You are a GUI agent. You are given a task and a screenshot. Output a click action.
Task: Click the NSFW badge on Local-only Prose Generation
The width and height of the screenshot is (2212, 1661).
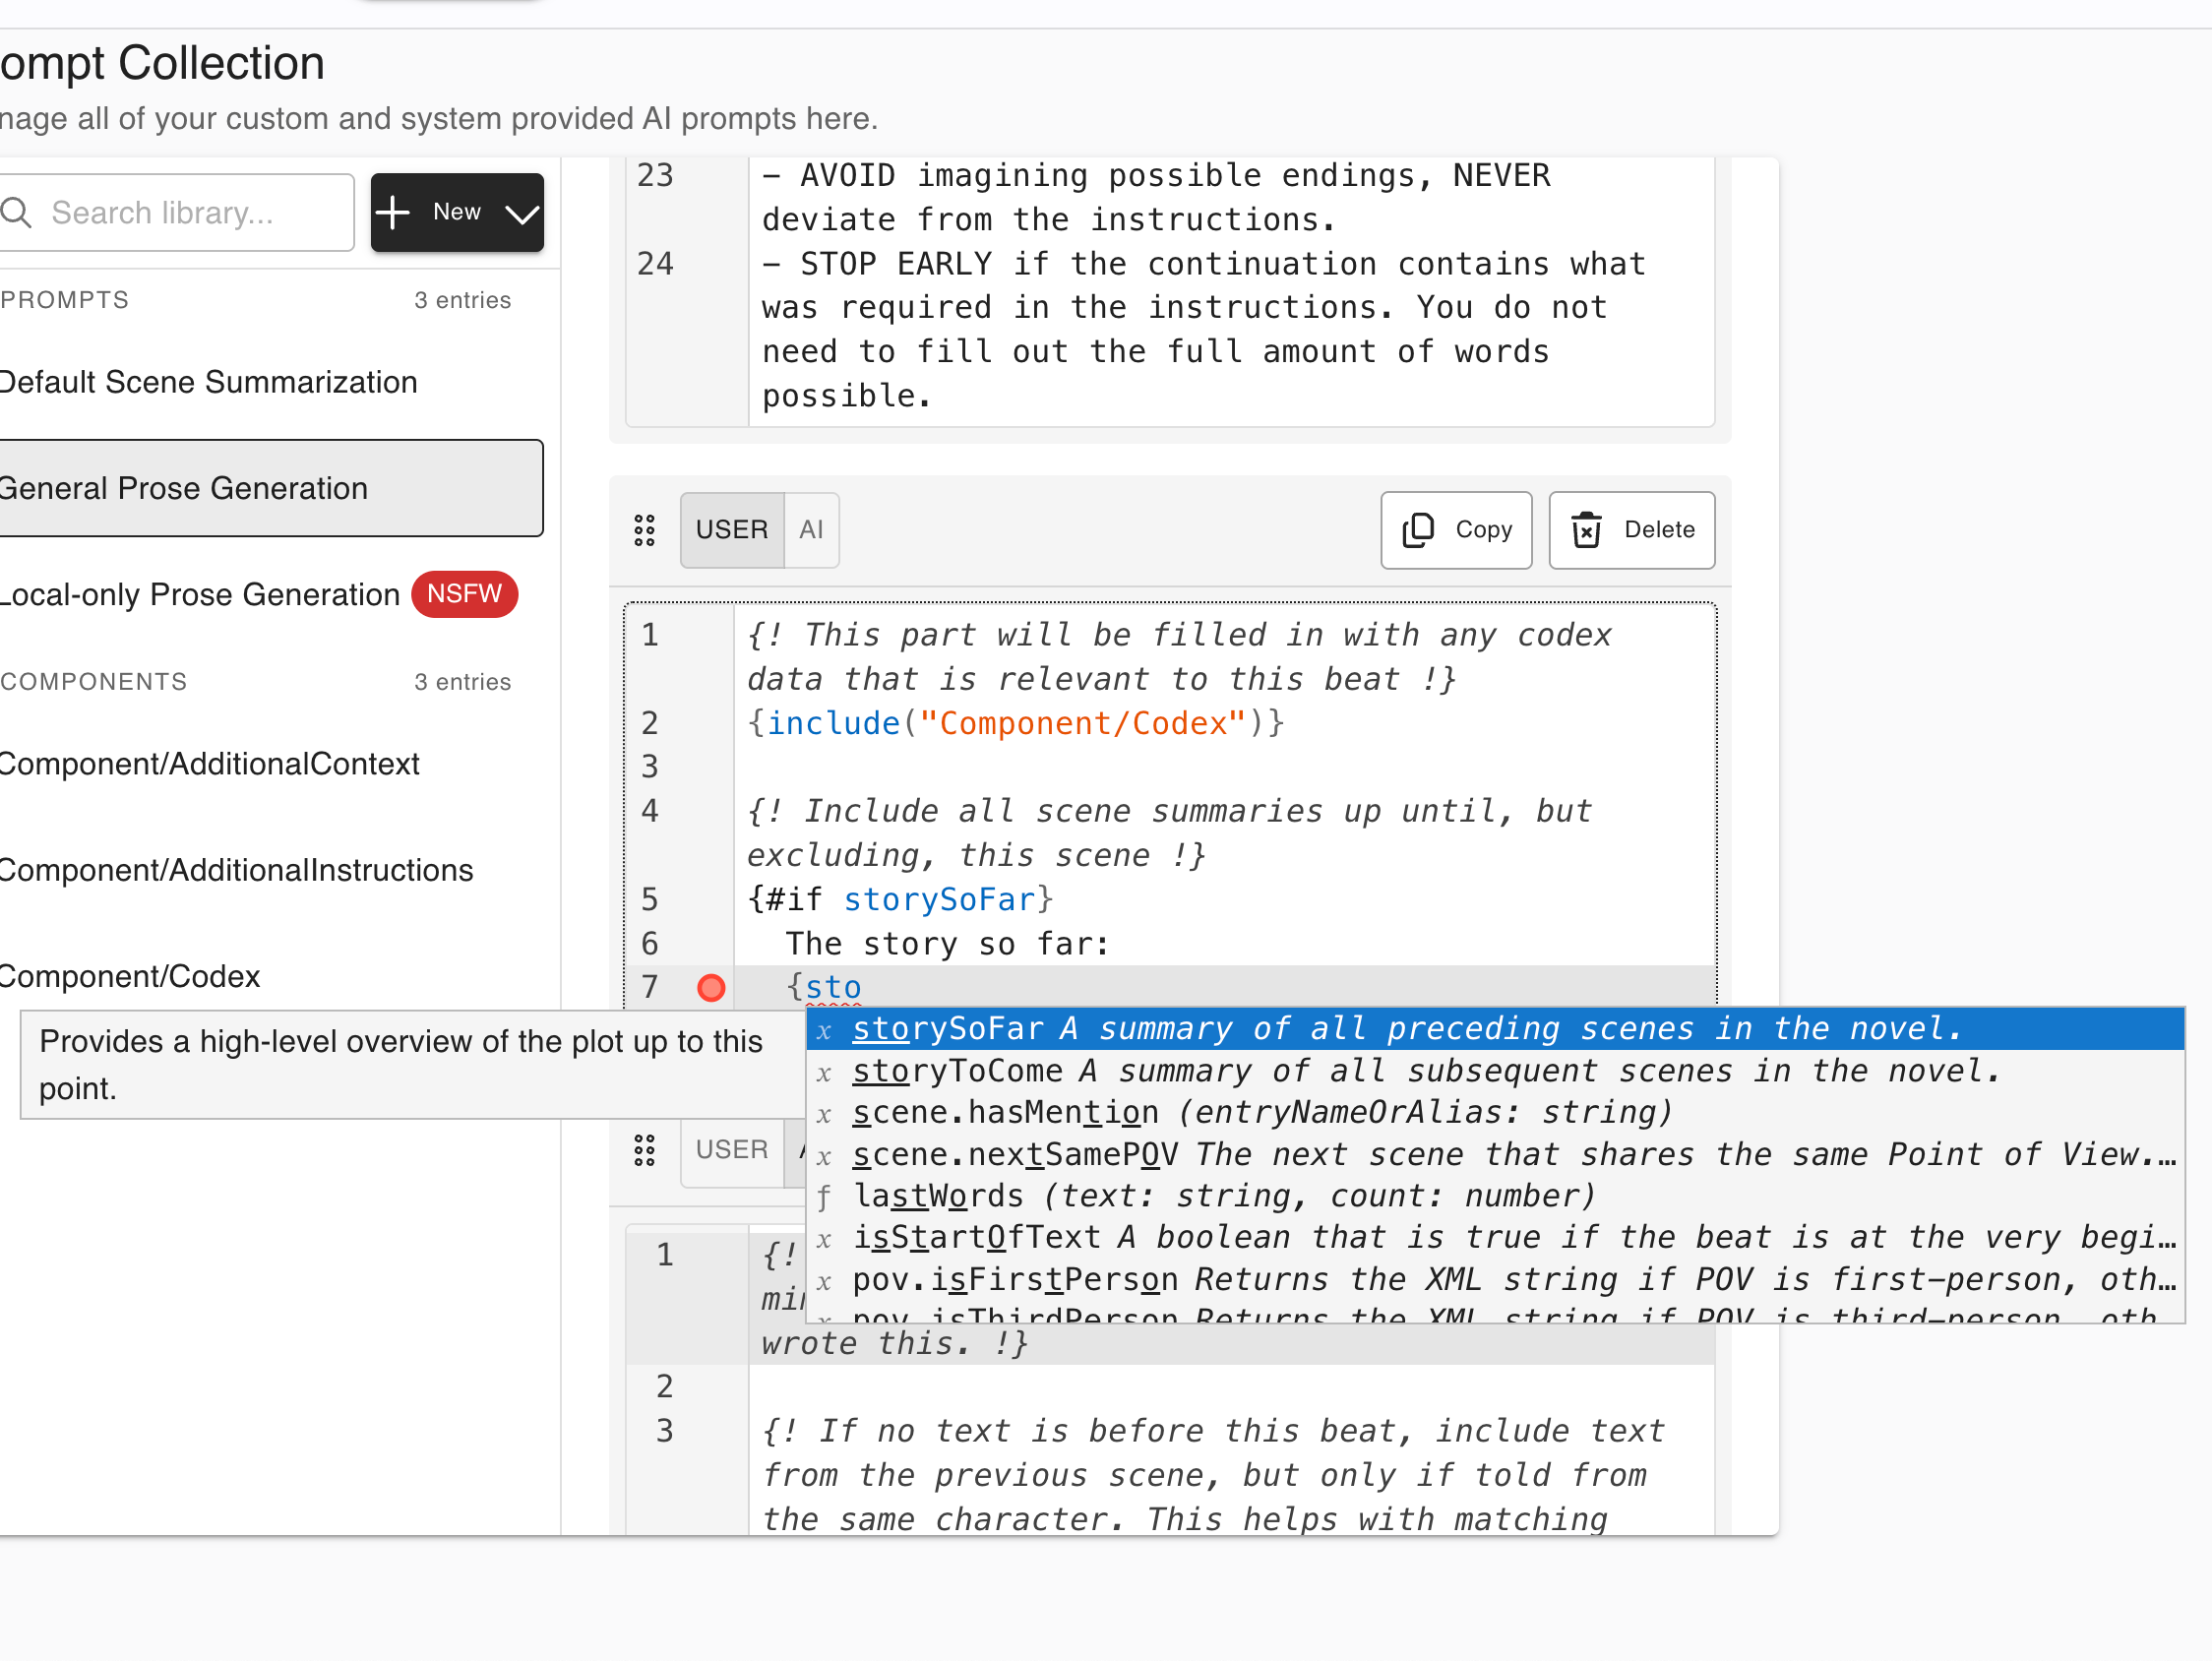[x=463, y=594]
